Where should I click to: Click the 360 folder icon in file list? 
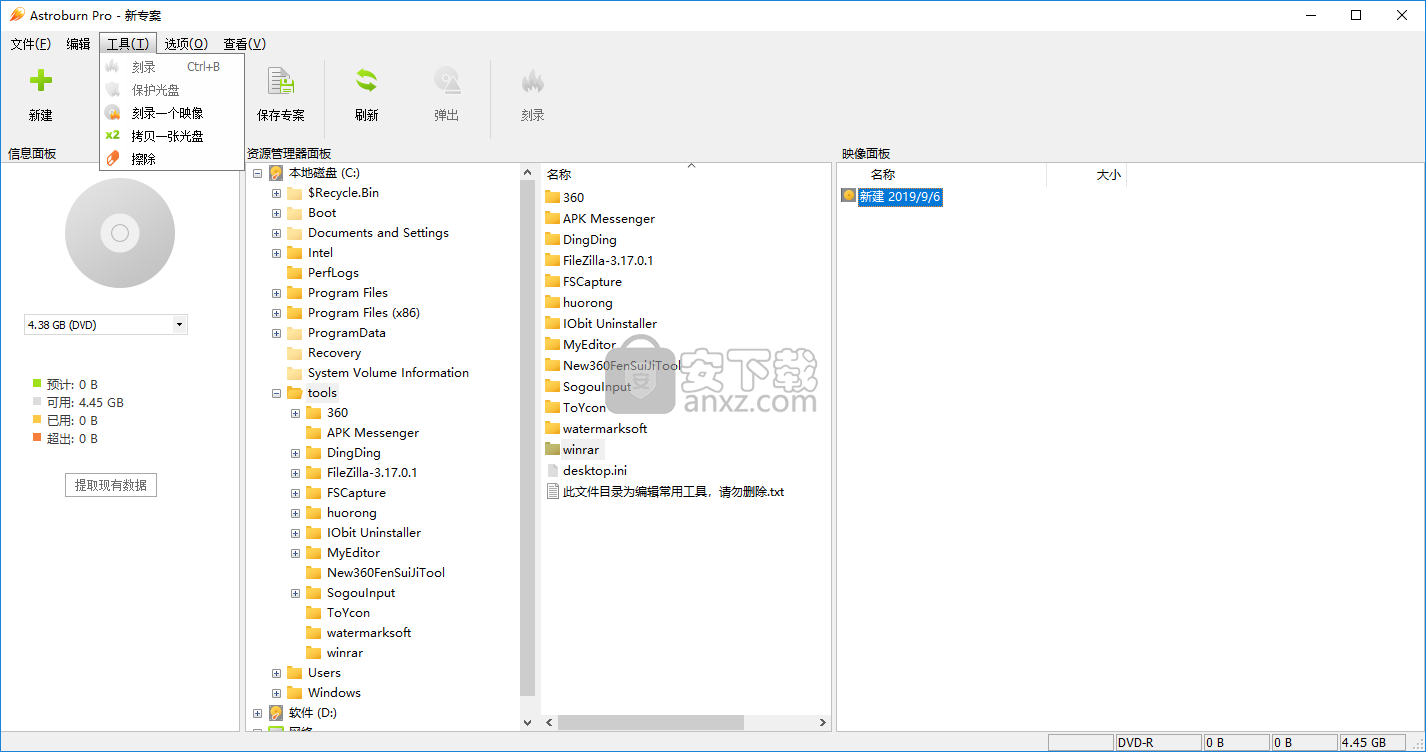tap(552, 197)
